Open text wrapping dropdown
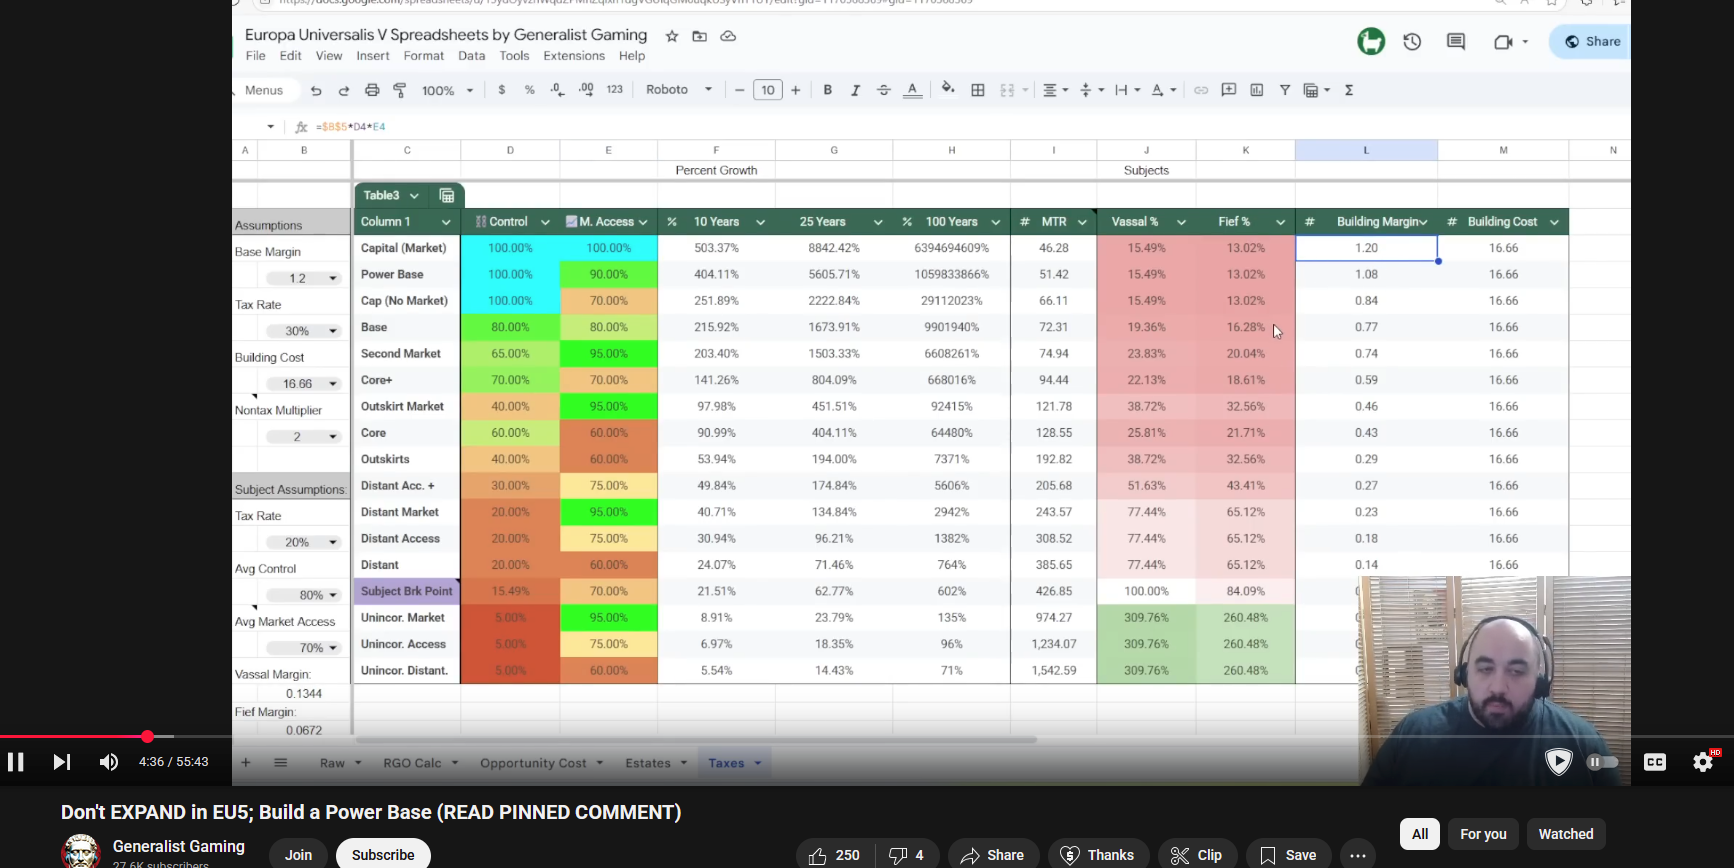Image resolution: width=1734 pixels, height=868 pixels. click(x=1127, y=90)
